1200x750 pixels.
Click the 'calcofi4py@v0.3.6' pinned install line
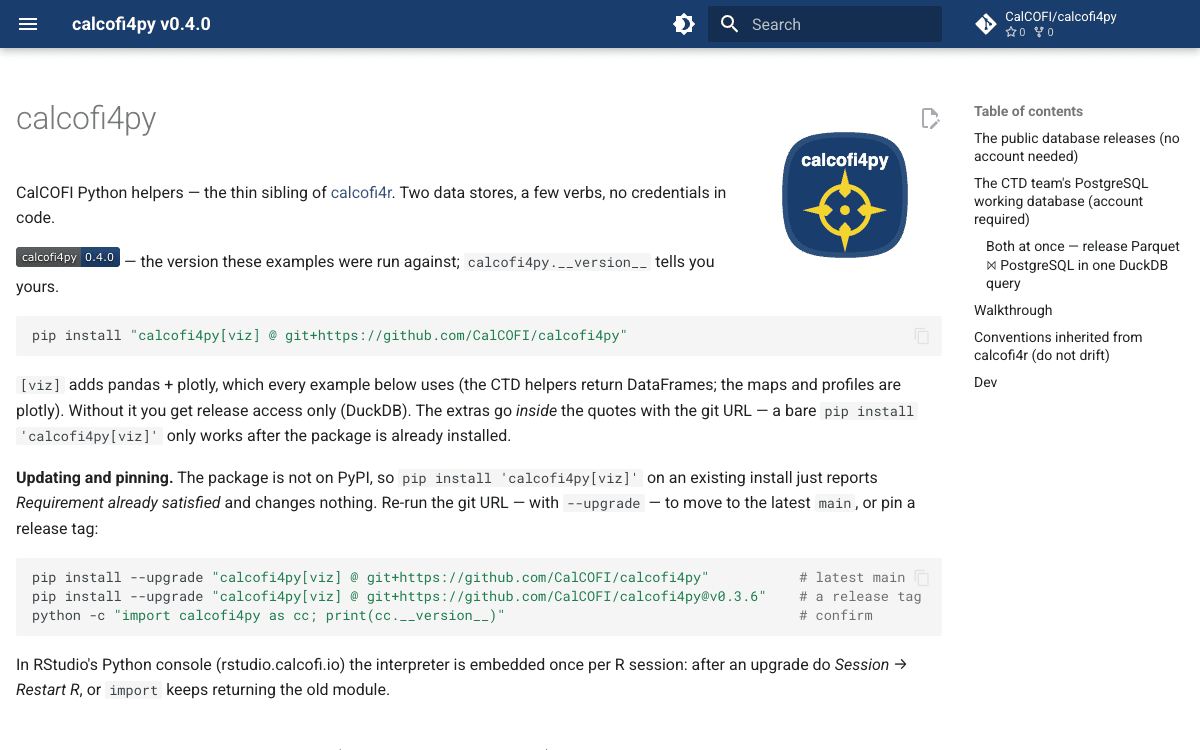(399, 596)
